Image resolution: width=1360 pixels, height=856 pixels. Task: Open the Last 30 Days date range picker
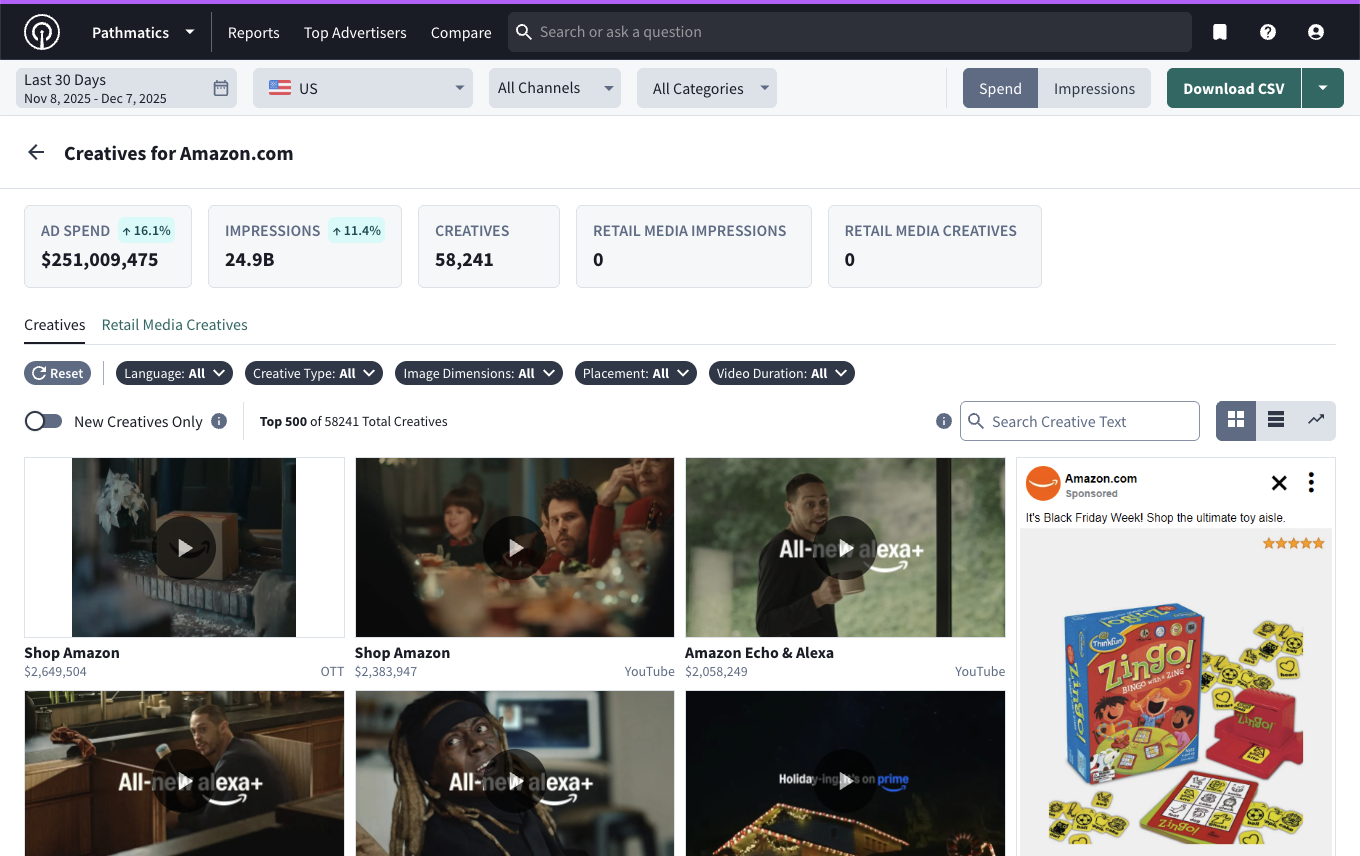pyautogui.click(x=126, y=88)
